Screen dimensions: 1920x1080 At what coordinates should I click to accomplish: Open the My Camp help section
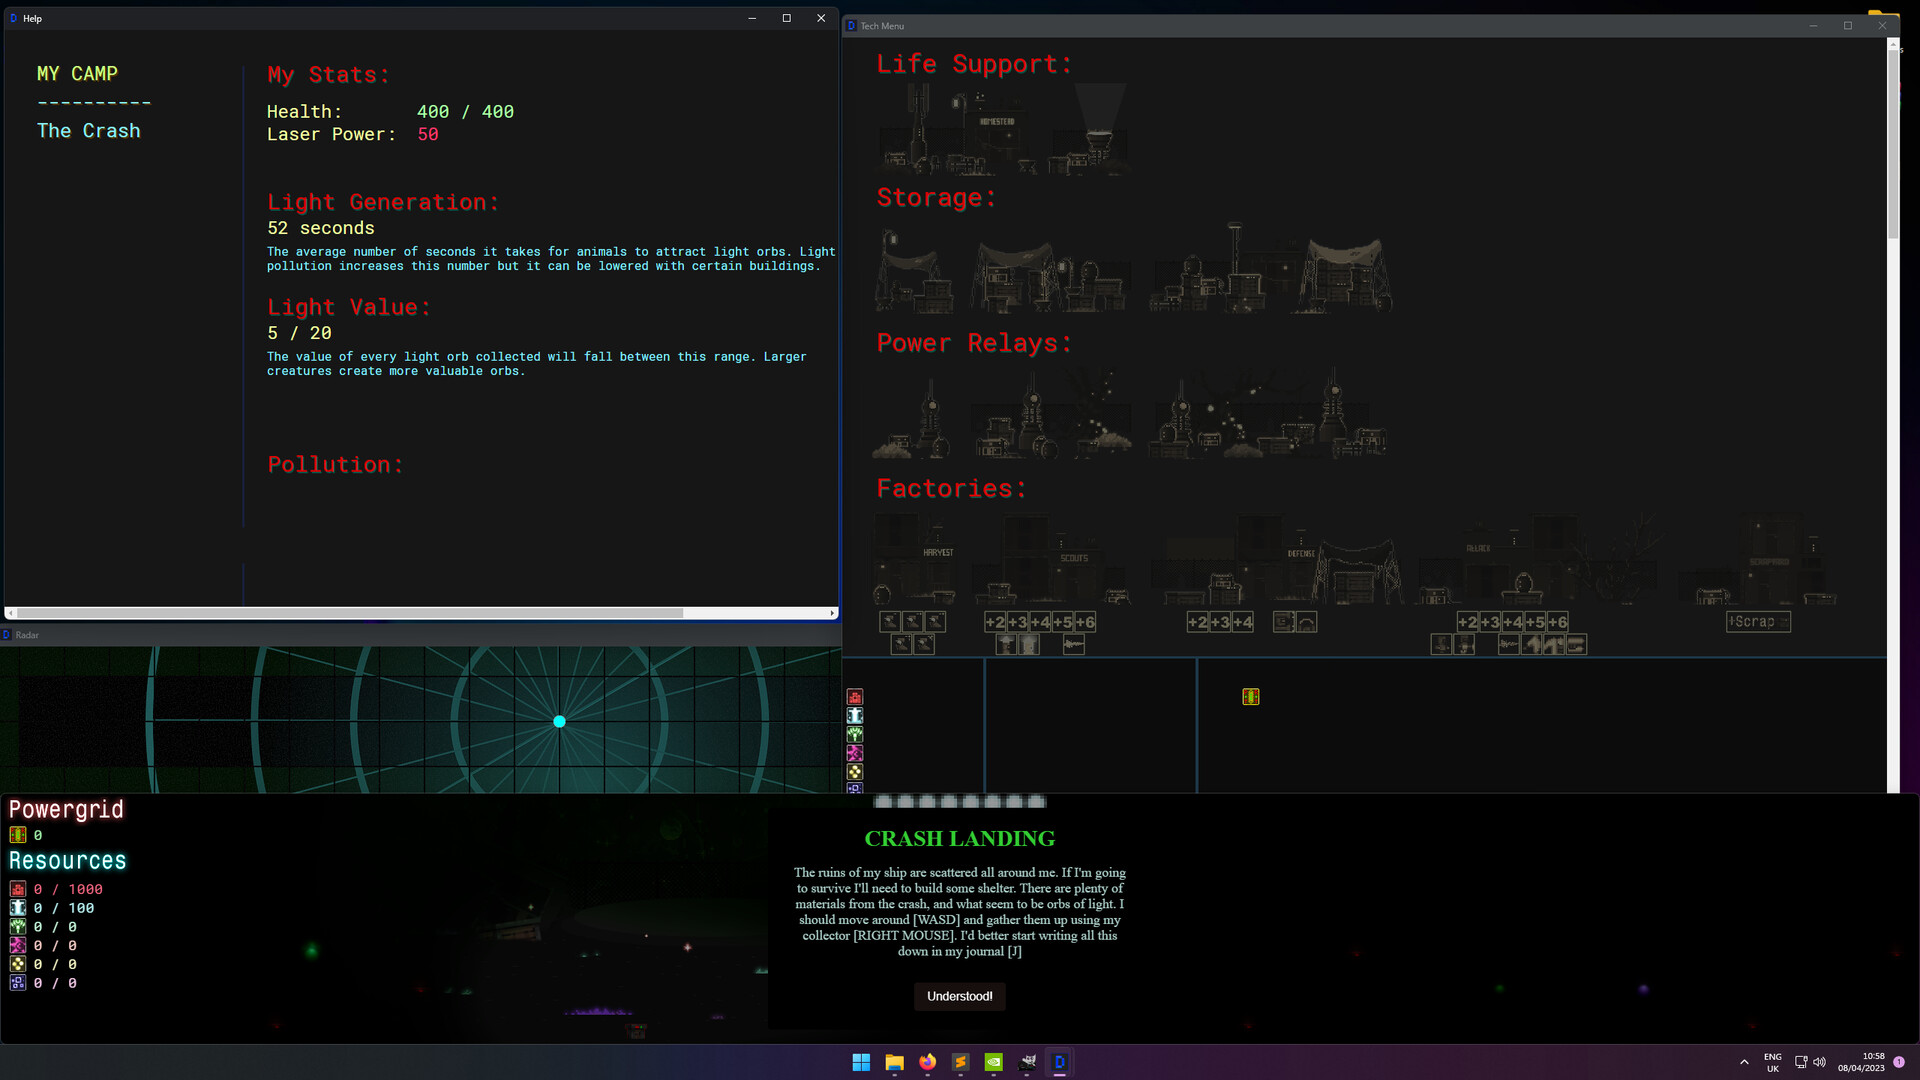(76, 73)
